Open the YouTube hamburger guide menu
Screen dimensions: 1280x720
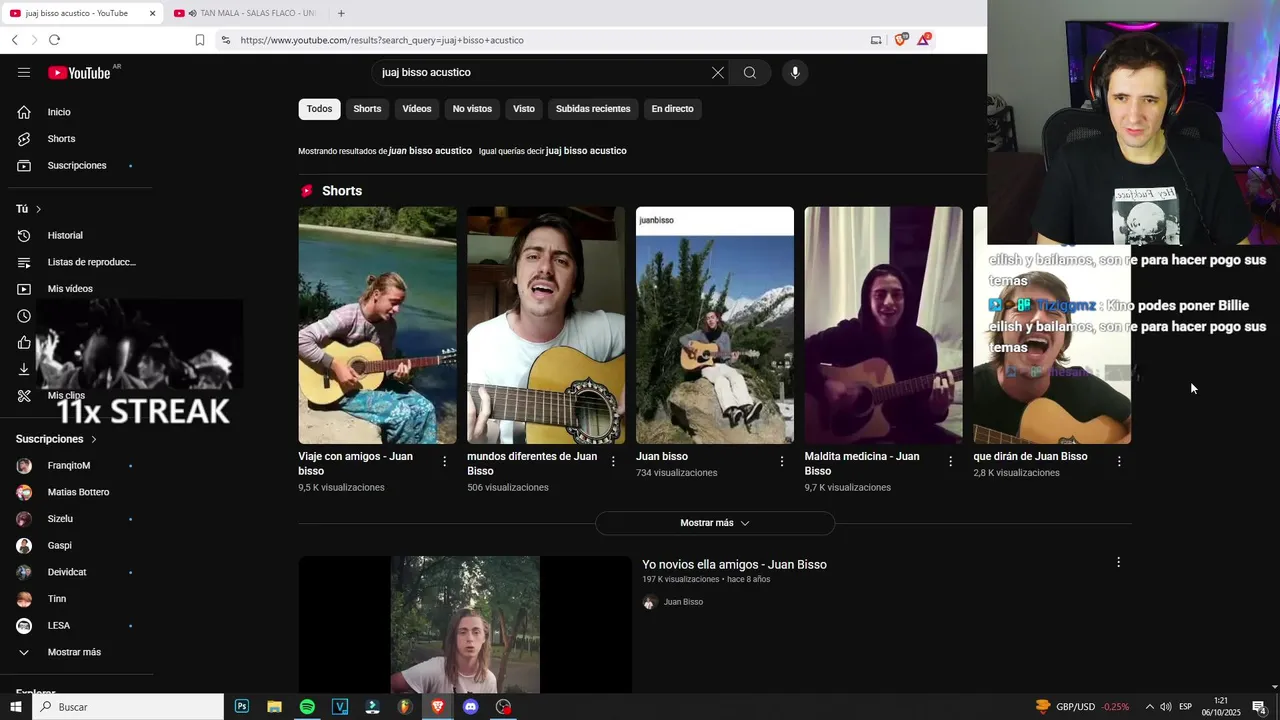[24, 72]
